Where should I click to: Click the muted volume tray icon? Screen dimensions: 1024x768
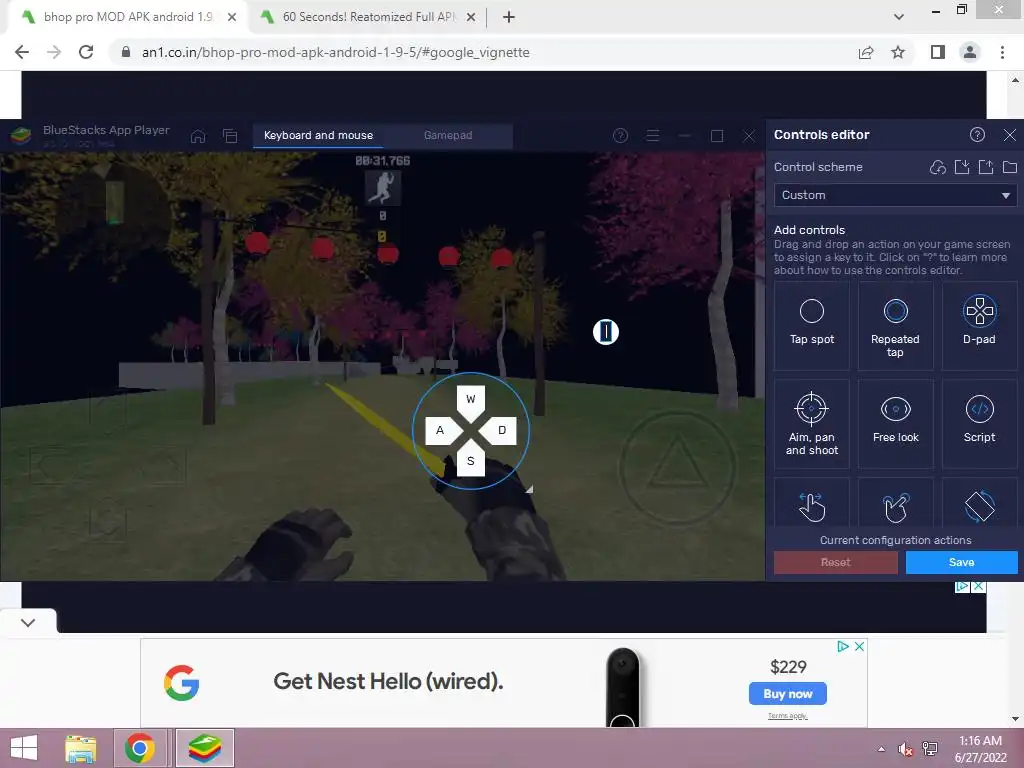(905, 749)
